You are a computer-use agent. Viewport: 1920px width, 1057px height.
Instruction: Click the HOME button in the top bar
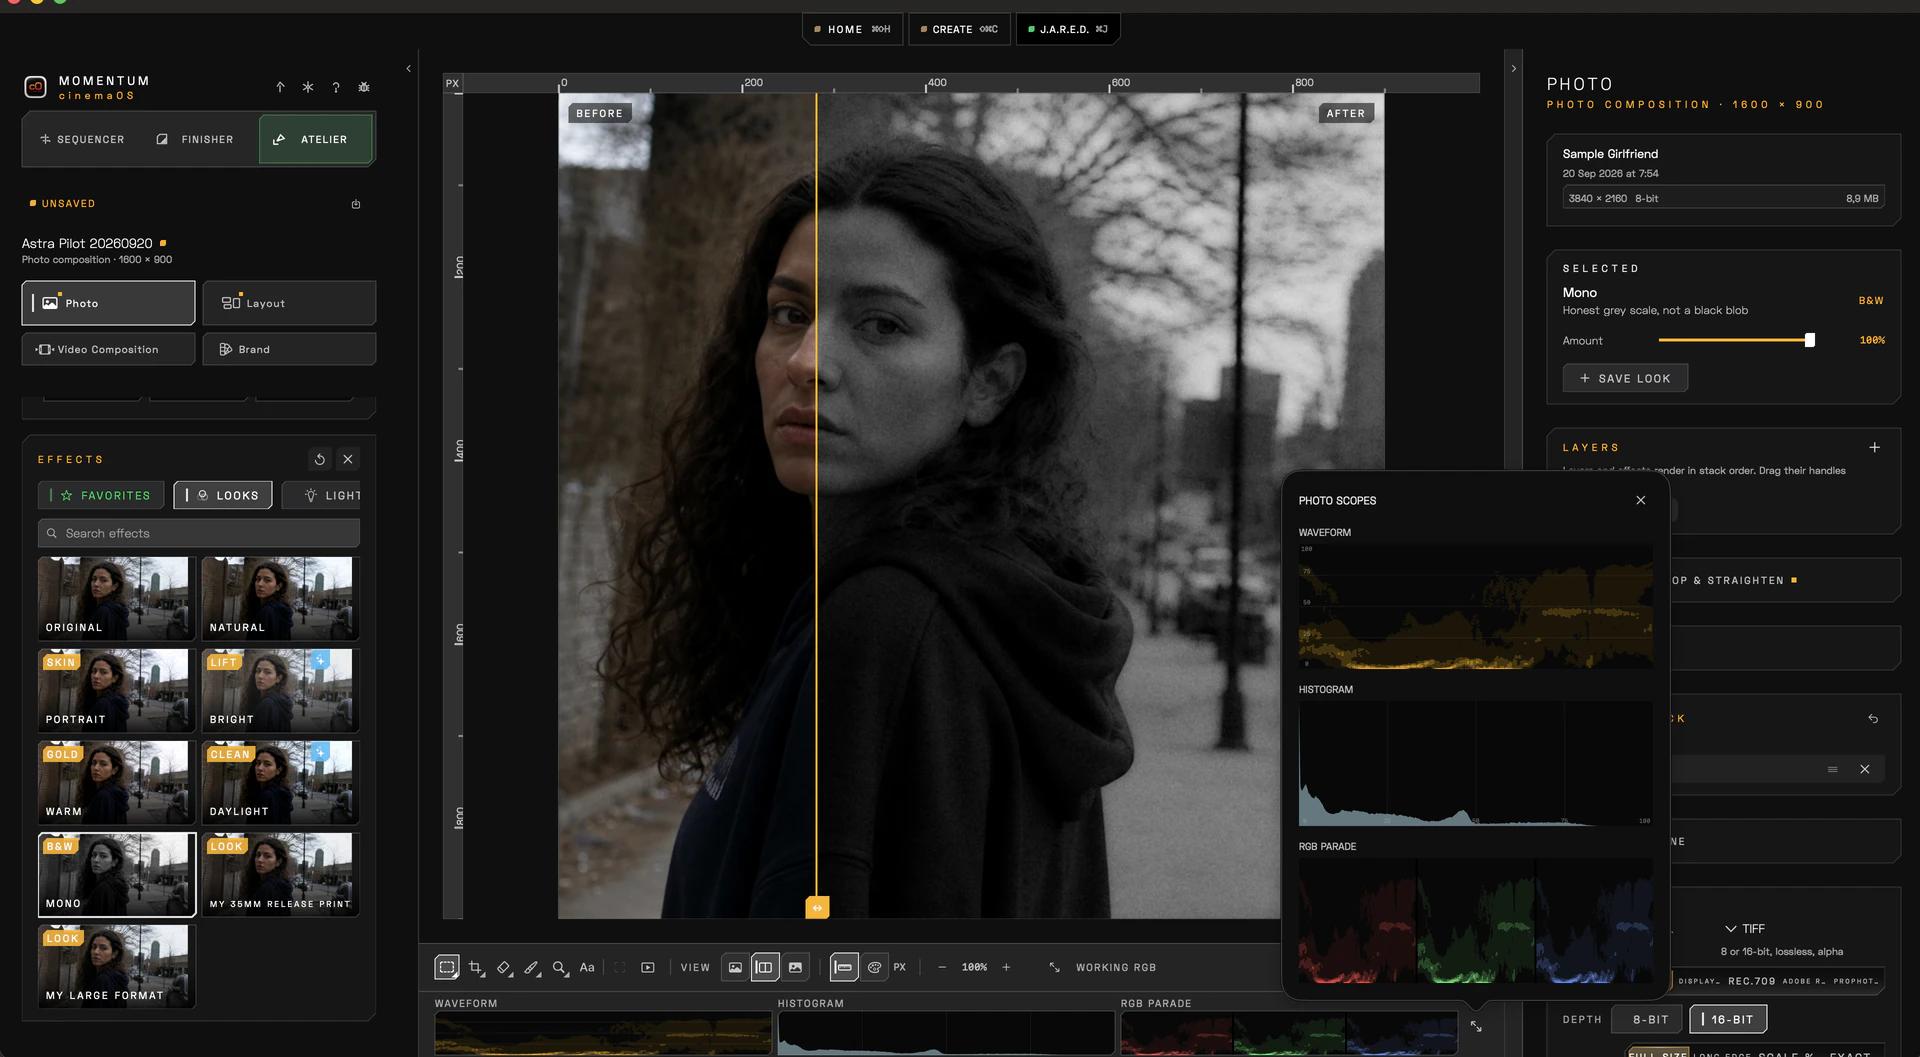click(853, 29)
